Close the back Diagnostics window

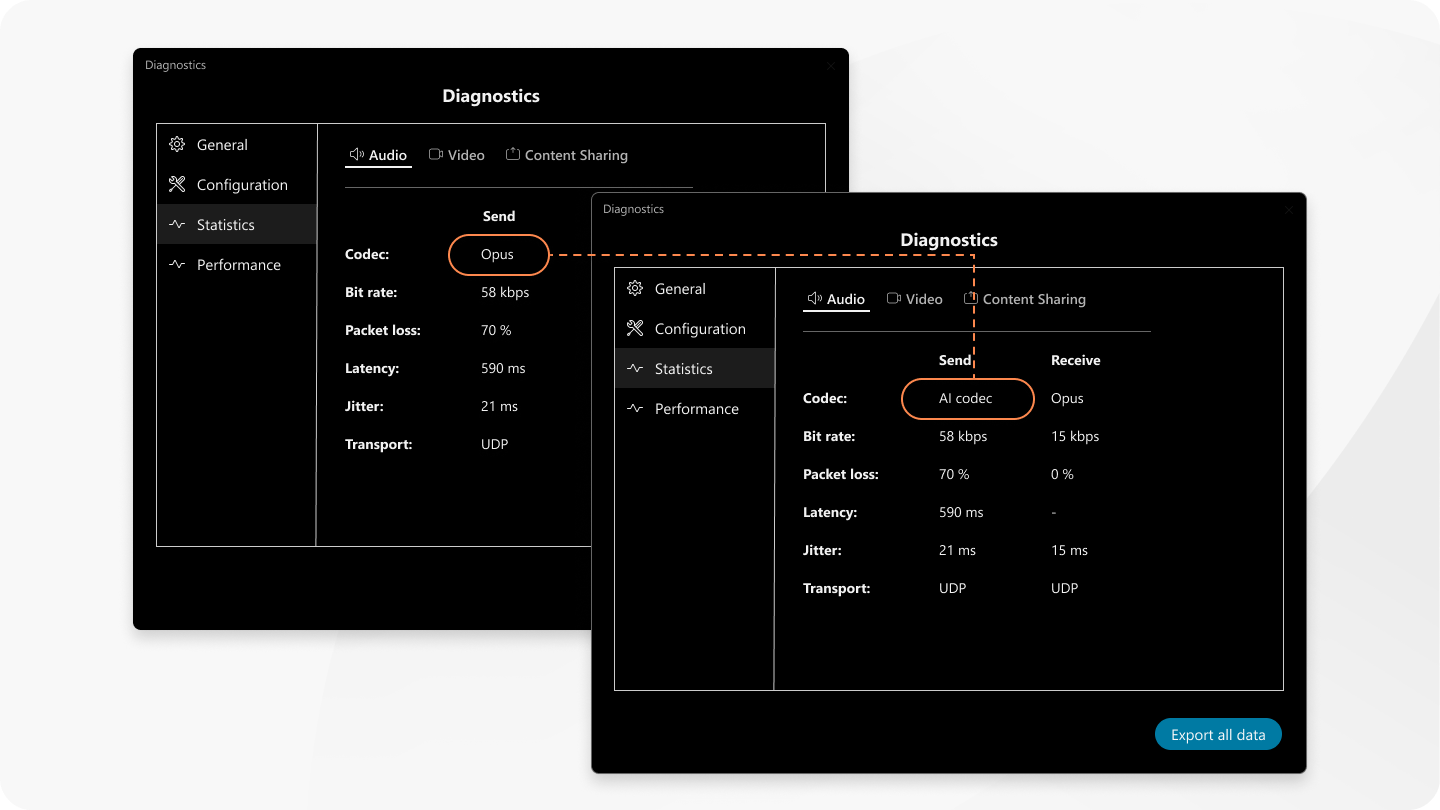pos(831,66)
